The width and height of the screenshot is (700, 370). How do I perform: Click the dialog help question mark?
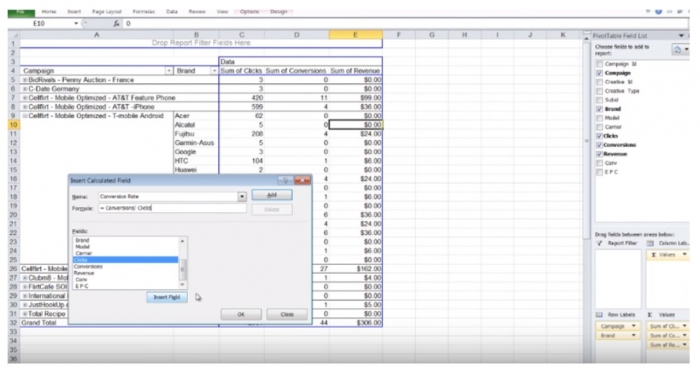[285, 180]
